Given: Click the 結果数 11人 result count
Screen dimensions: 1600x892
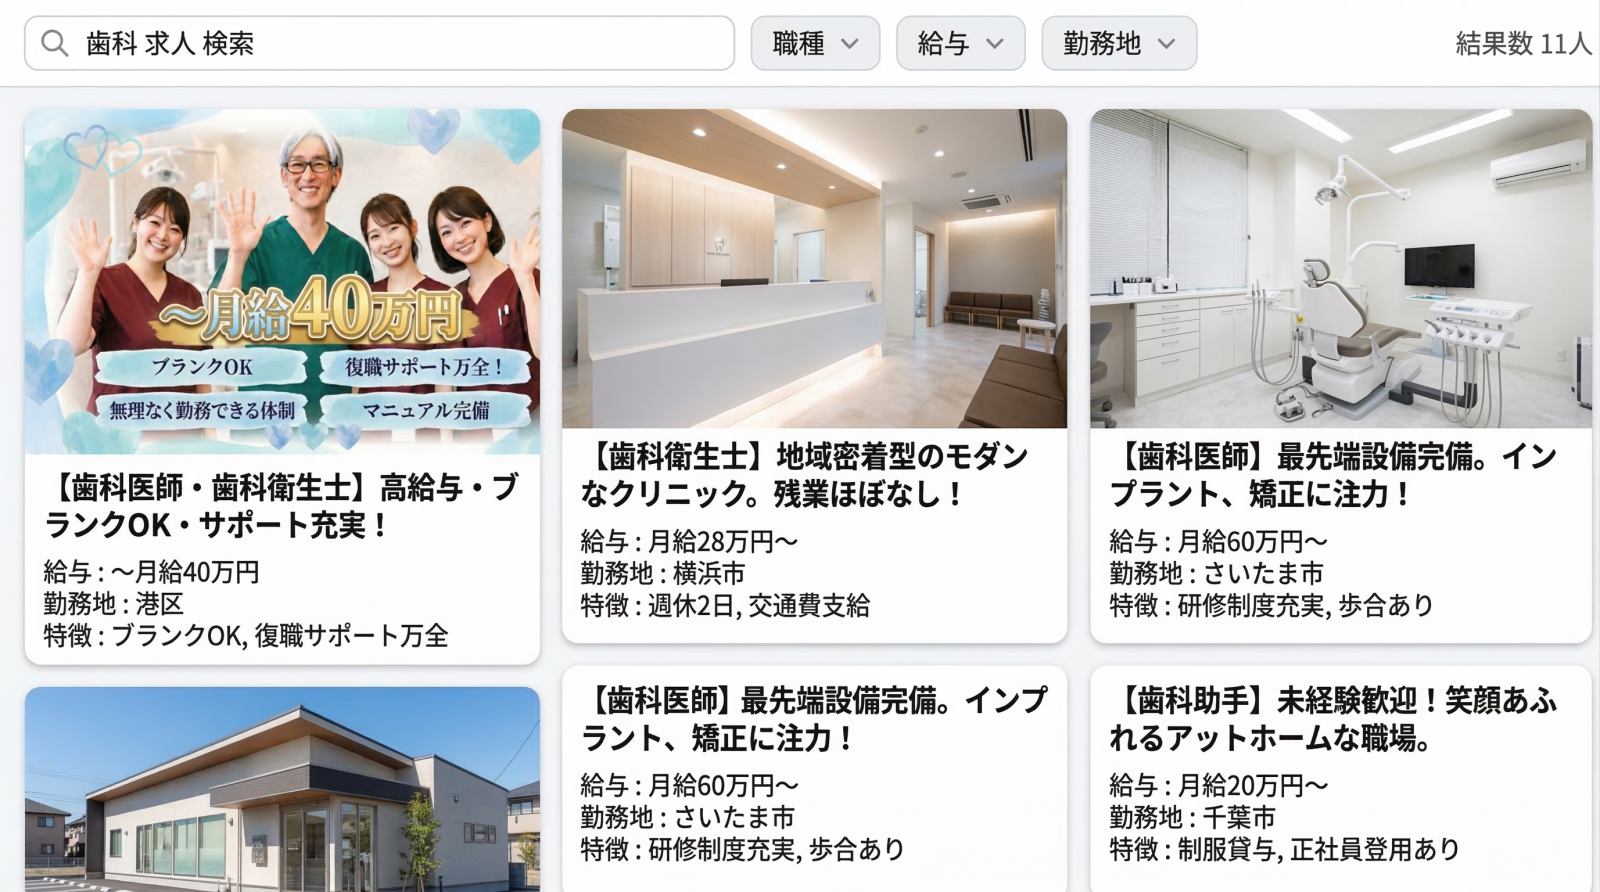Looking at the screenshot, I should pyautogui.click(x=1522, y=44).
